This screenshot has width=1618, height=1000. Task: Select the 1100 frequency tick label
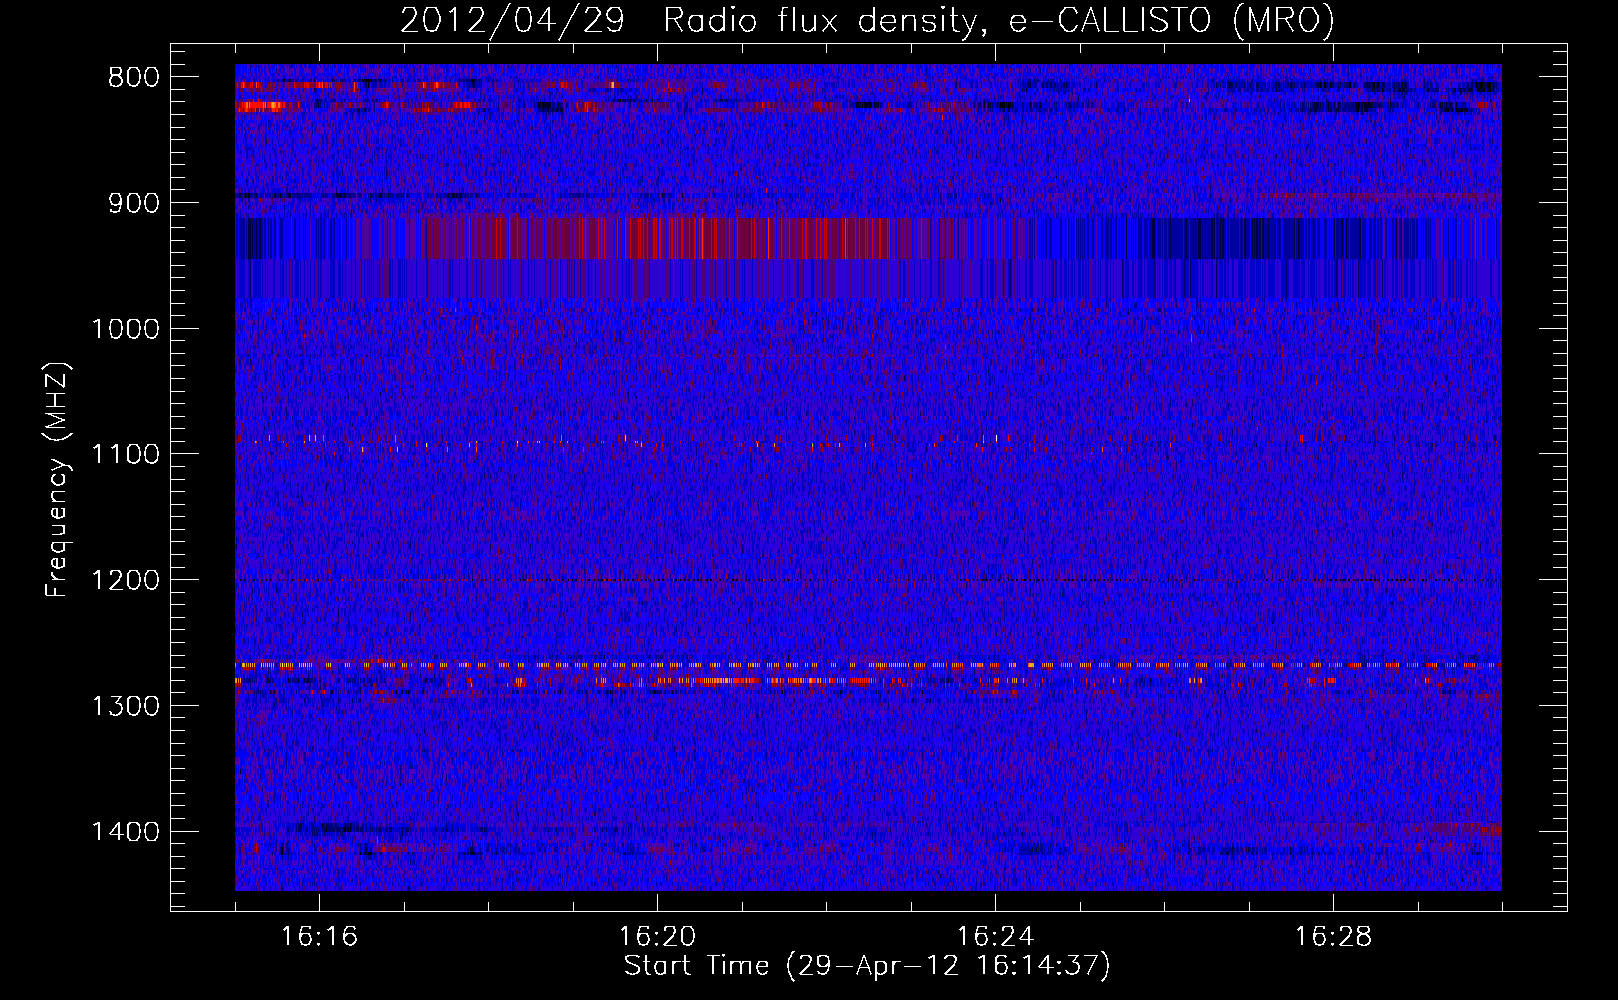pyautogui.click(x=126, y=455)
